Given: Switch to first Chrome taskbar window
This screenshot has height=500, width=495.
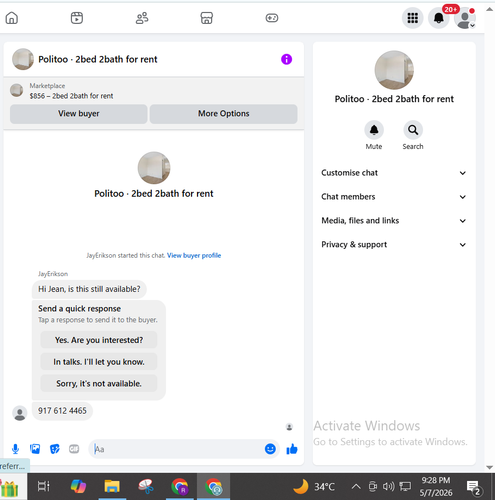Looking at the screenshot, I should click(x=180, y=486).
